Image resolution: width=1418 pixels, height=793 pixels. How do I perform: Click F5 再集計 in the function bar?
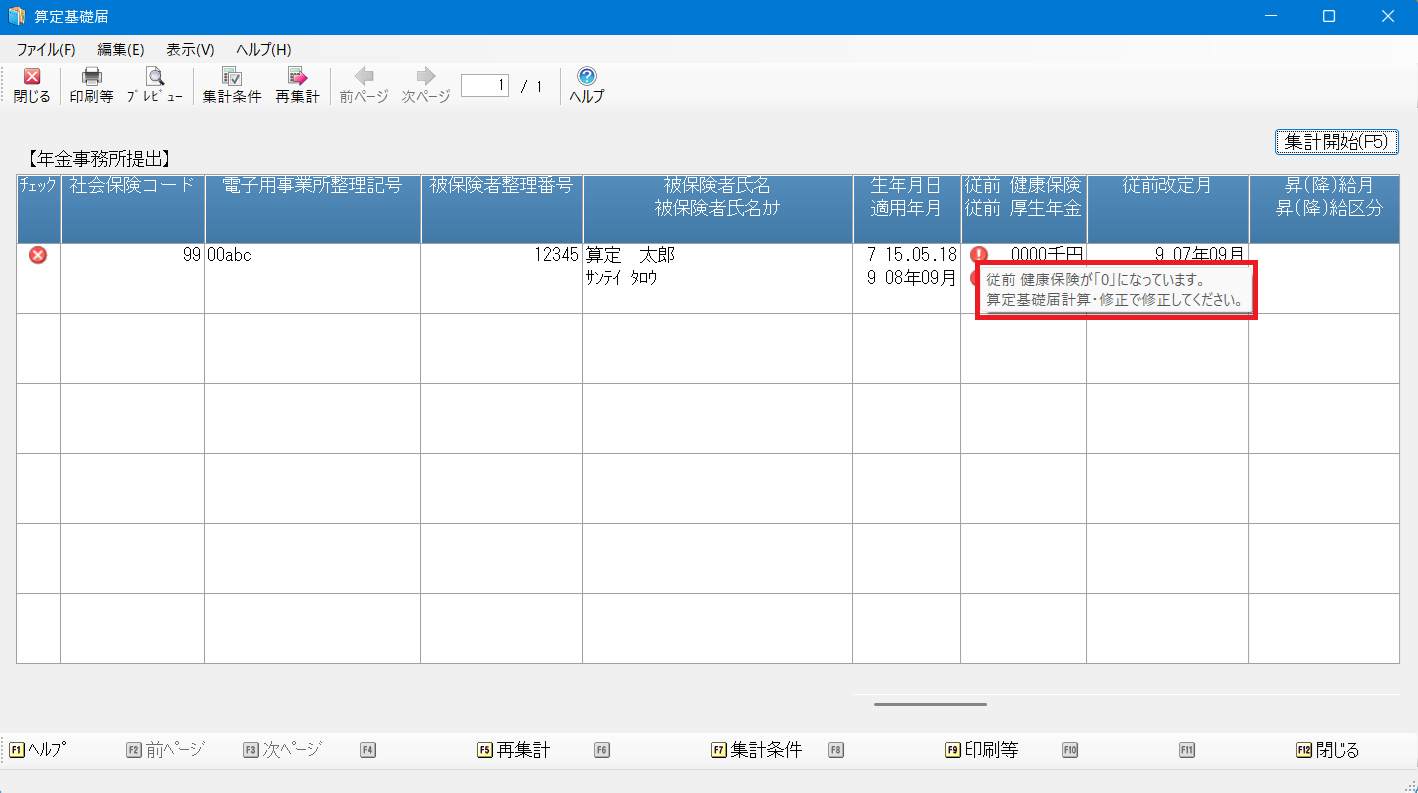click(x=514, y=750)
